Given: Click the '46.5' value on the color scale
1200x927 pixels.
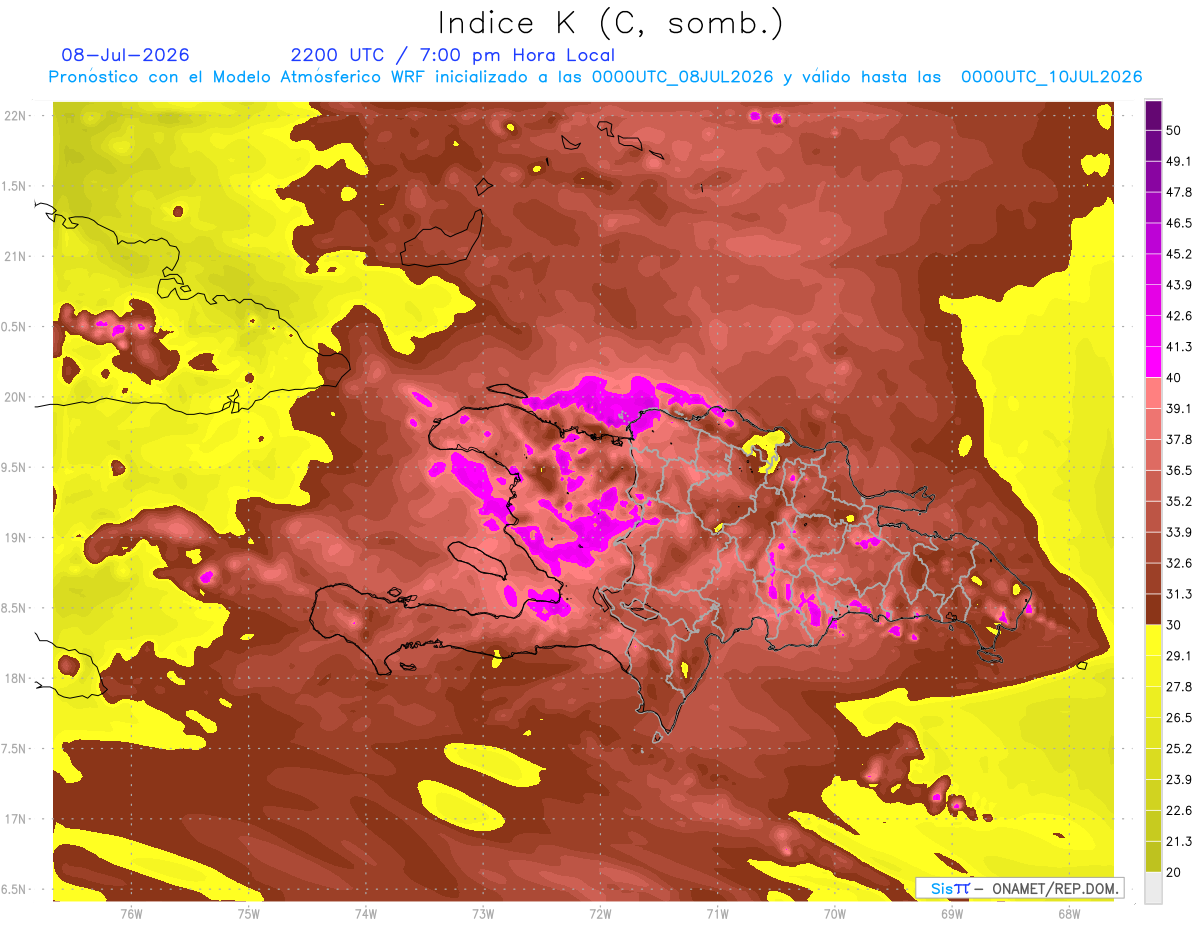Looking at the screenshot, I should click(x=1179, y=223).
